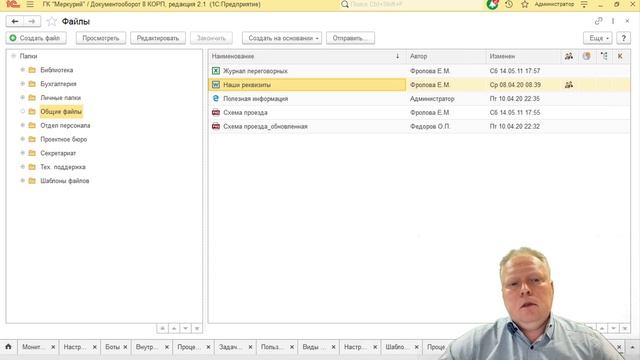Expand the Шаблоны файлов folder
Viewport: 640px width, 360px height.
point(22,181)
